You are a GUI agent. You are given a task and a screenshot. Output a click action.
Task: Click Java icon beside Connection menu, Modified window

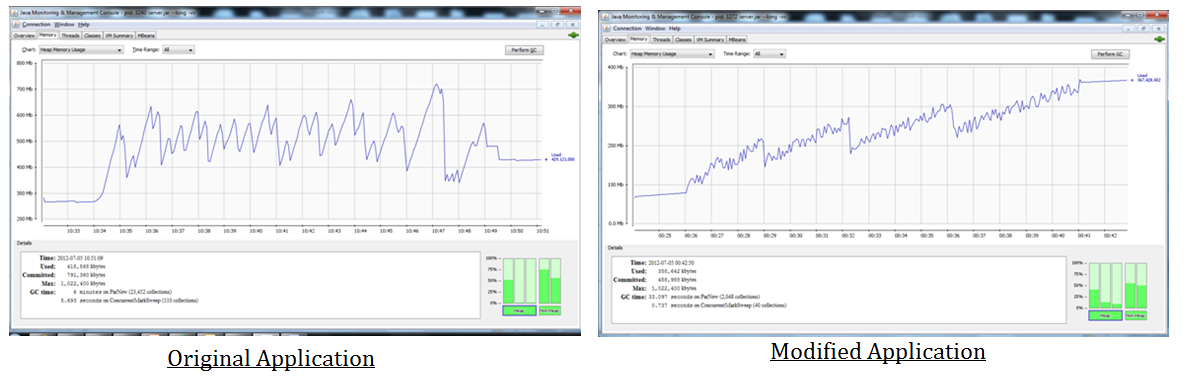606,28
